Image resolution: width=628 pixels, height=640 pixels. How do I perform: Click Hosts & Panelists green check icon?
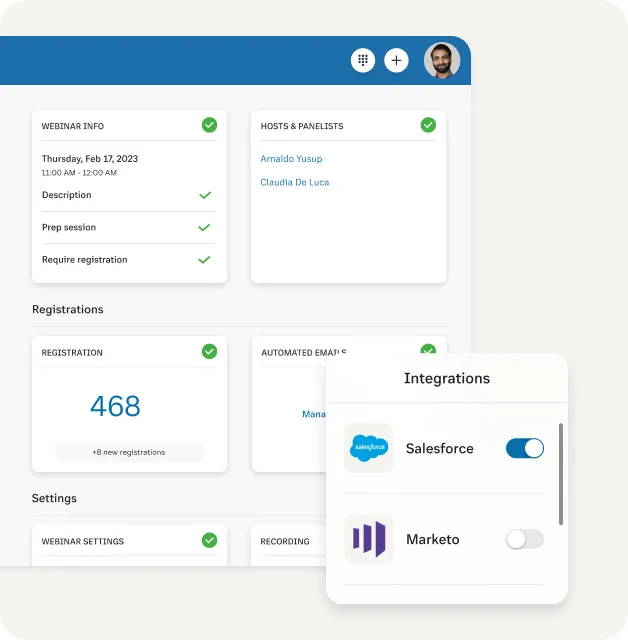point(428,125)
